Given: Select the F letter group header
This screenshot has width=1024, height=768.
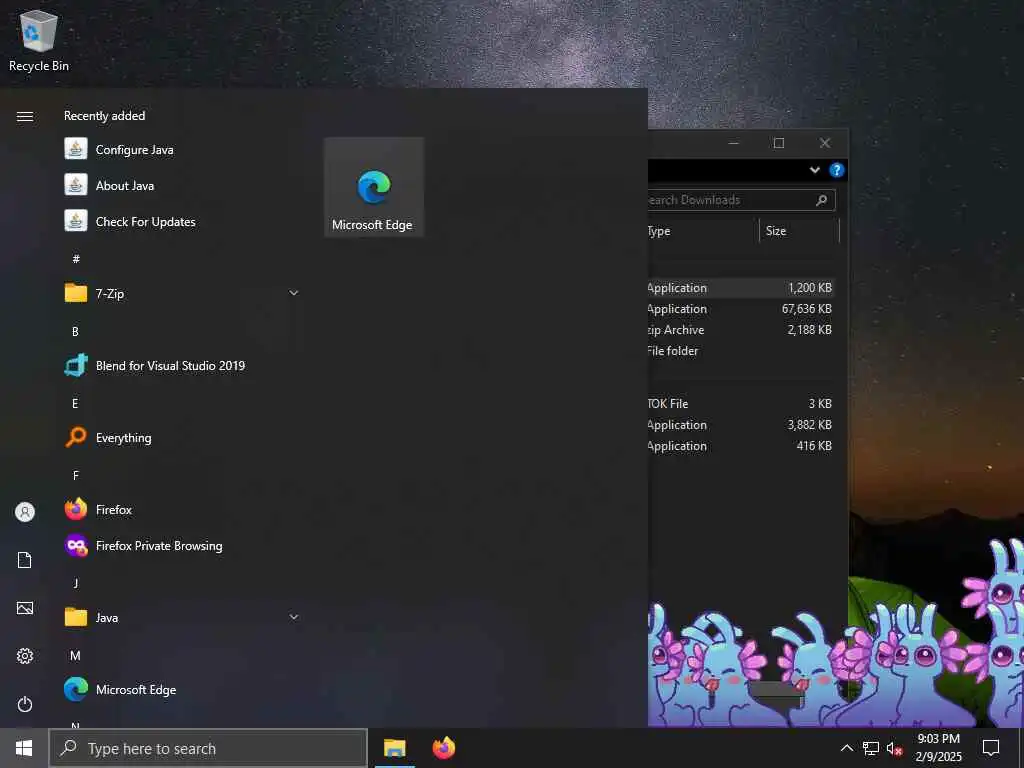Looking at the screenshot, I should pyautogui.click(x=76, y=475).
